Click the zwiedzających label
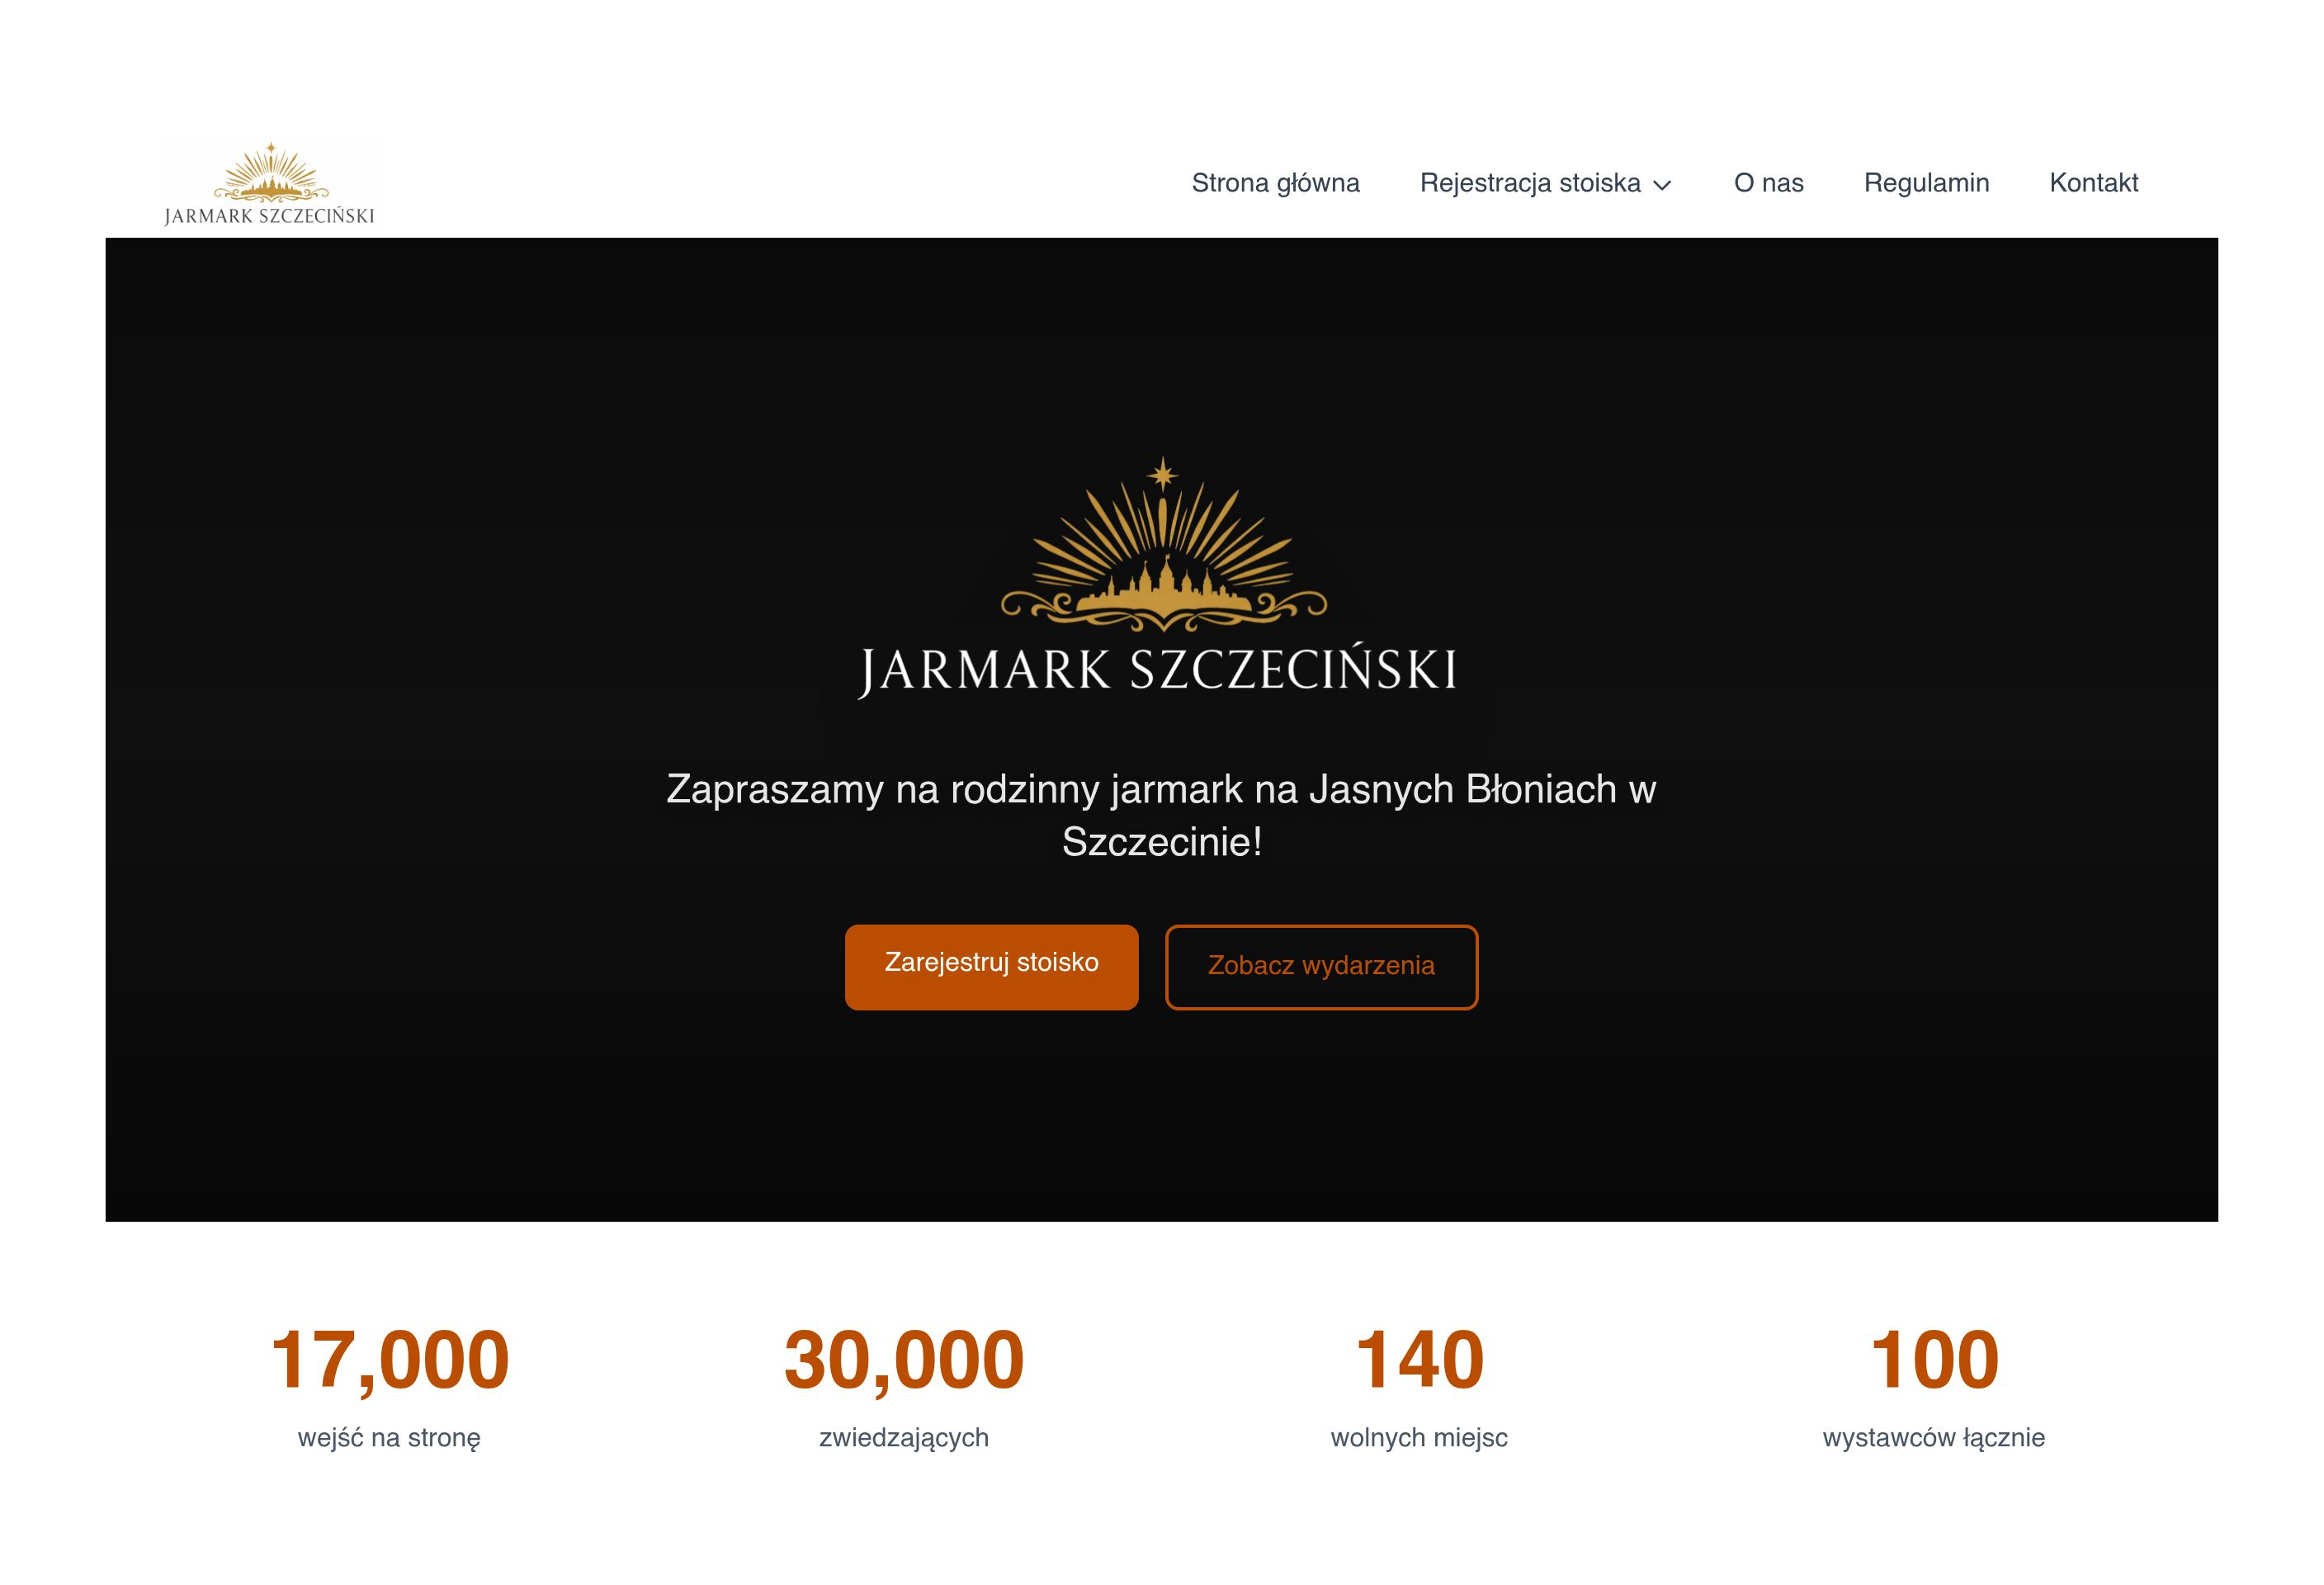This screenshot has width=2324, height=1585. point(904,1438)
